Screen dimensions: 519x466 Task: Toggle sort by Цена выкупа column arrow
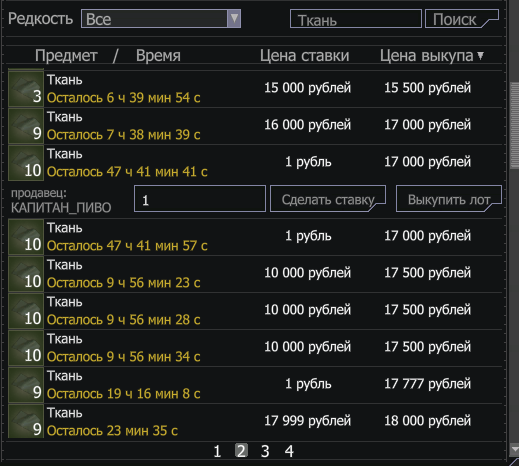(480, 55)
